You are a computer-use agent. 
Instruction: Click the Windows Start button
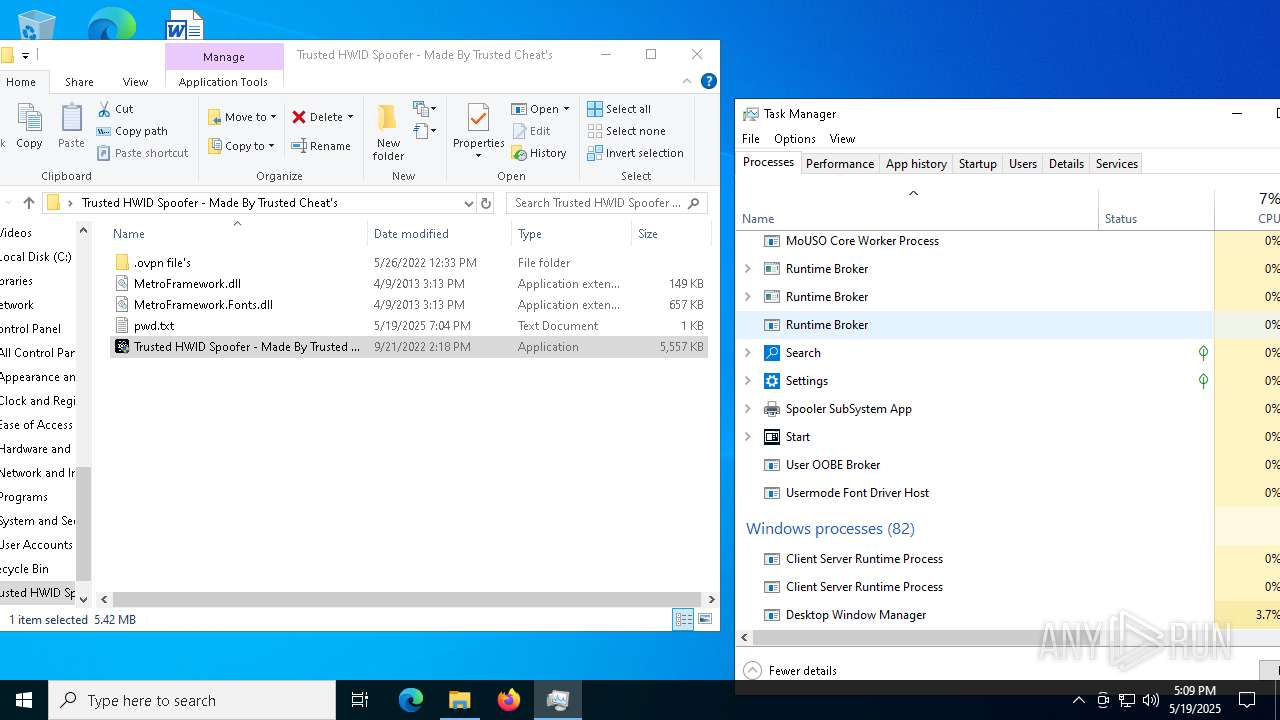coord(24,700)
